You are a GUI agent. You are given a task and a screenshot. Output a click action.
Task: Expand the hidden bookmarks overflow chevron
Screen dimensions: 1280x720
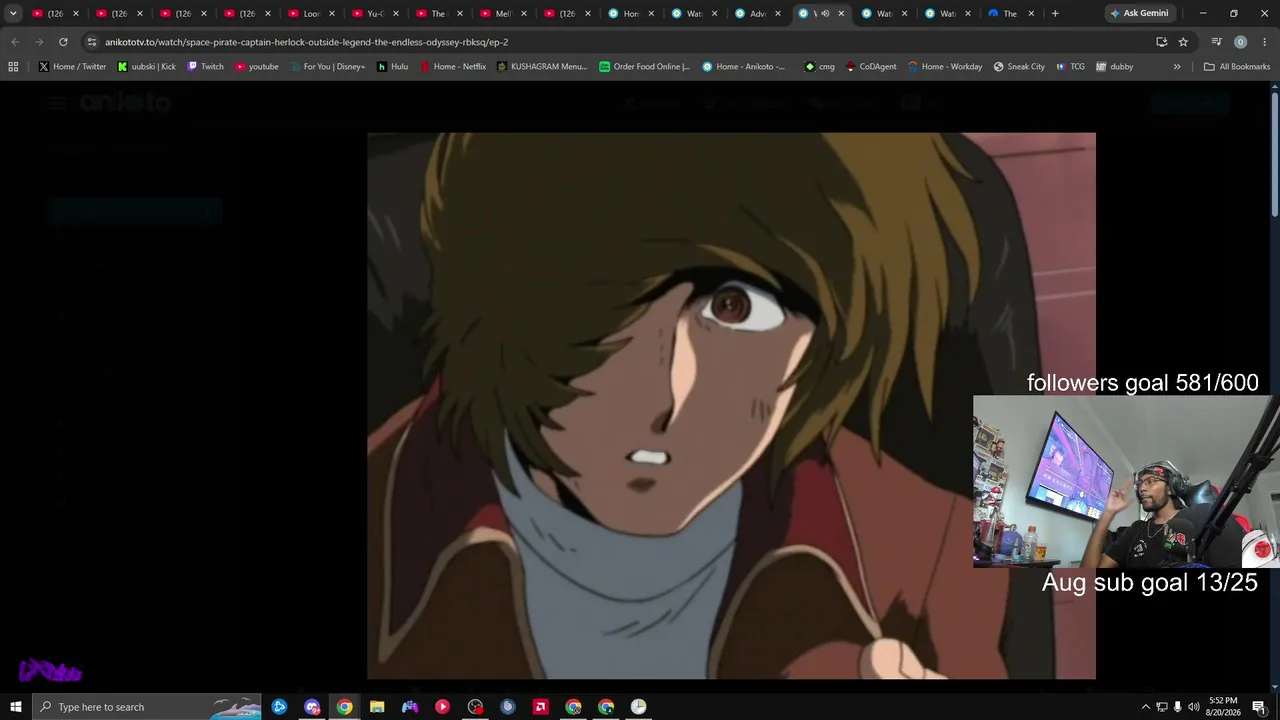pyautogui.click(x=1177, y=67)
